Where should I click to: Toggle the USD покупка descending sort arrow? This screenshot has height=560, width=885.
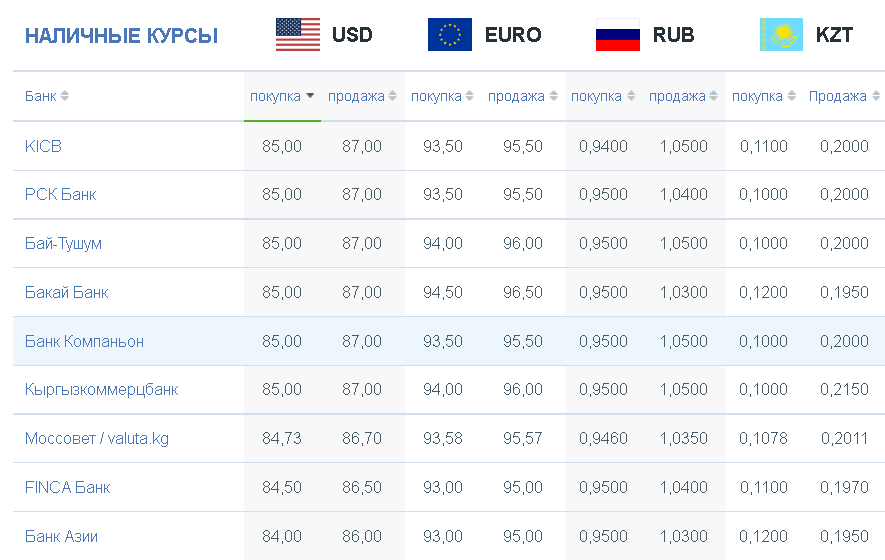[310, 96]
